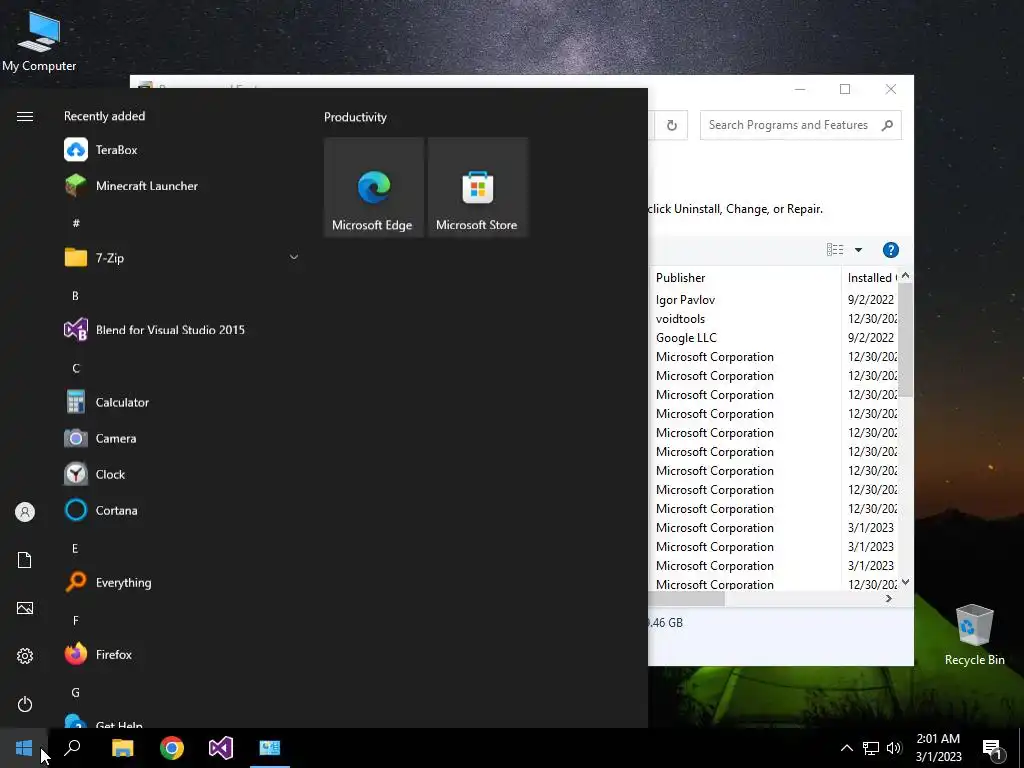Open the user account icon
This screenshot has height=768, width=1024.
coord(25,512)
